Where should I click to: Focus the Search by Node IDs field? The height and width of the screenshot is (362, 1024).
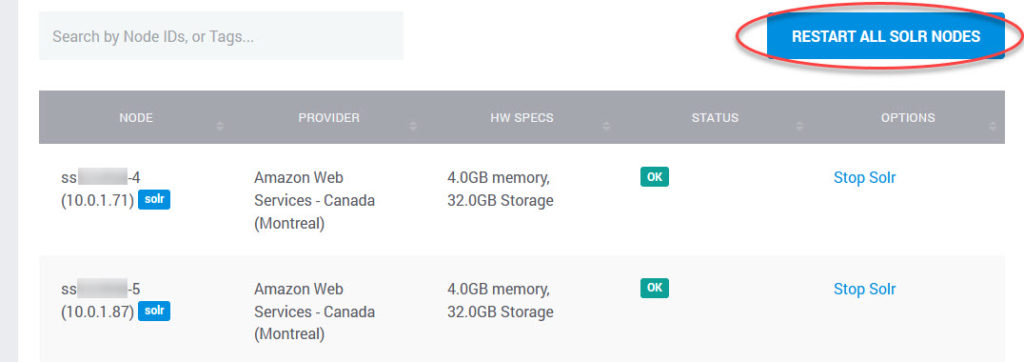[221, 36]
